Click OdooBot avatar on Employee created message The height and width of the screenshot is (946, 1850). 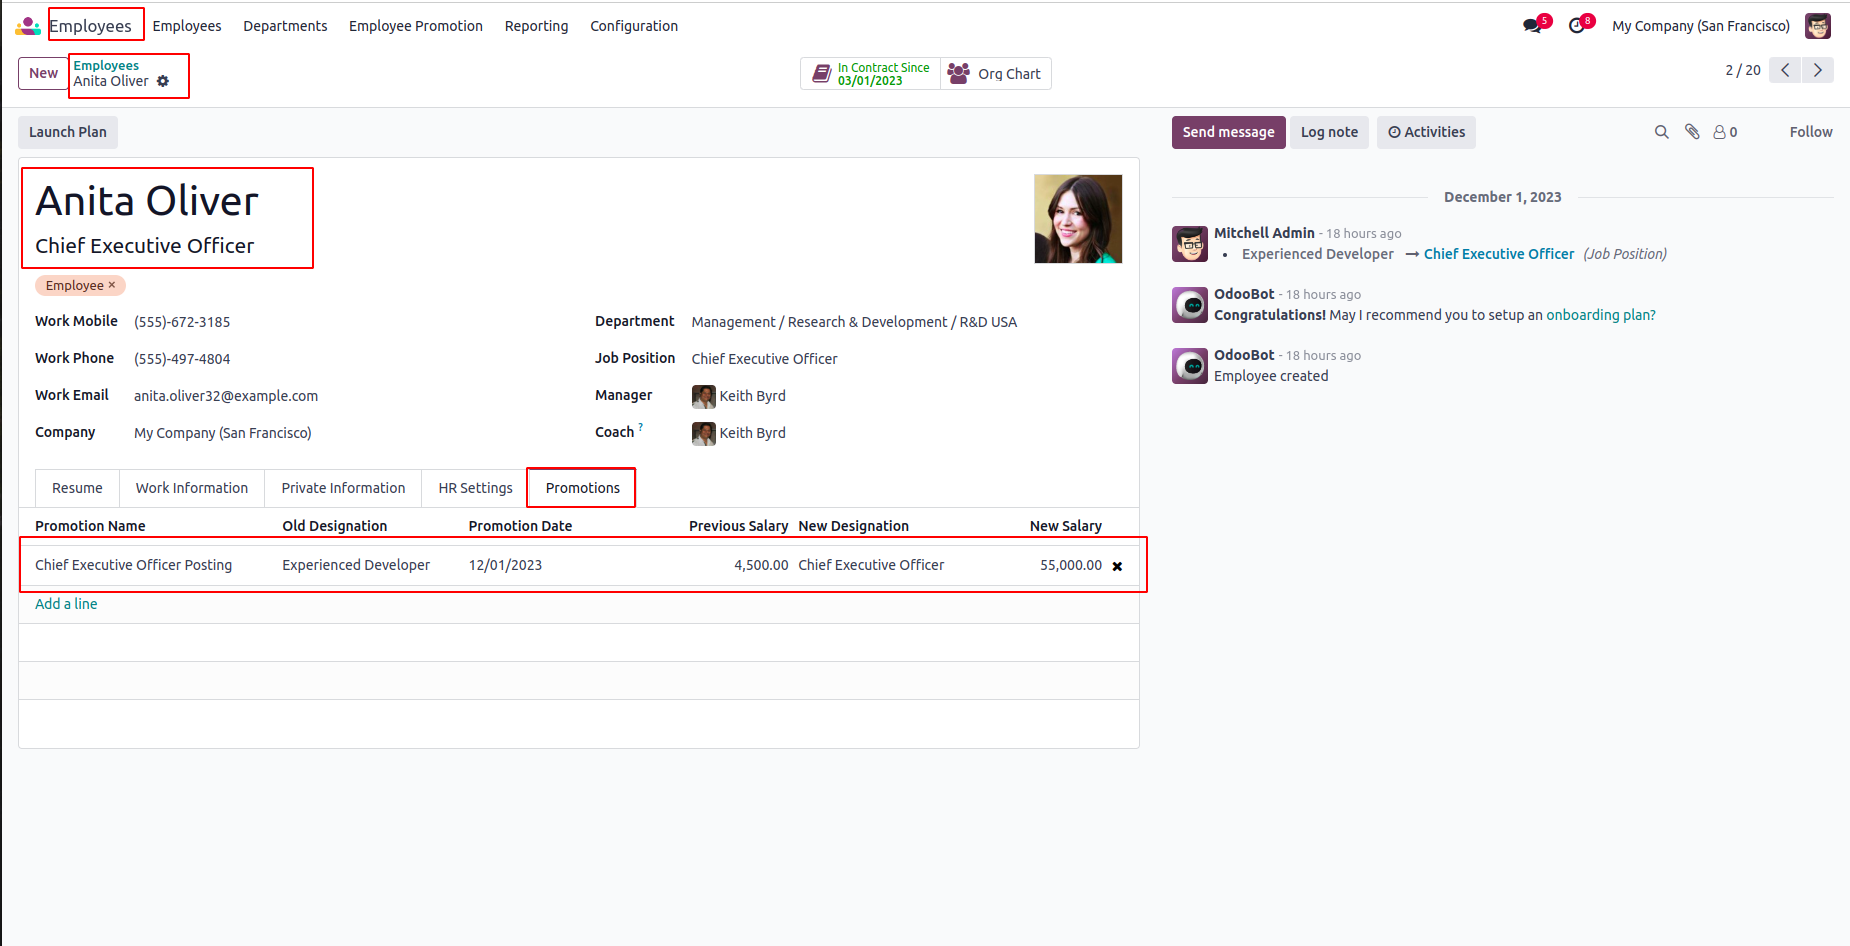pos(1190,366)
